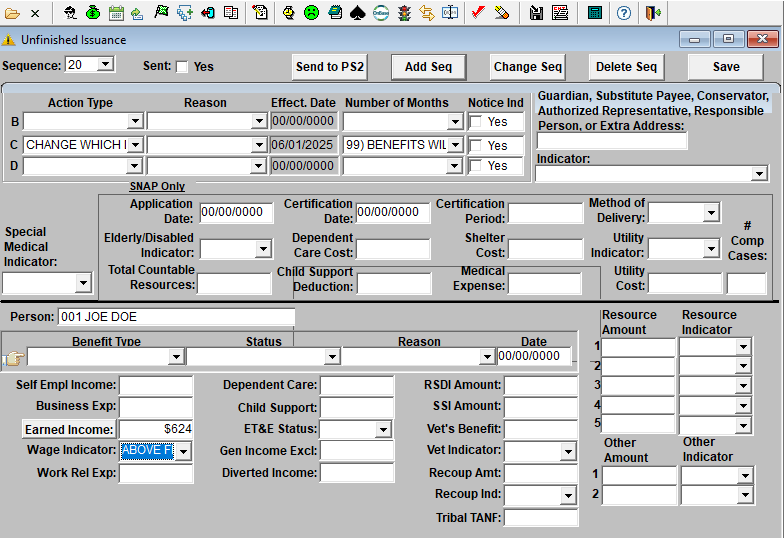784x538 pixels.
Task: Expand the Wage Indicator dropdown
Action: click(184, 451)
